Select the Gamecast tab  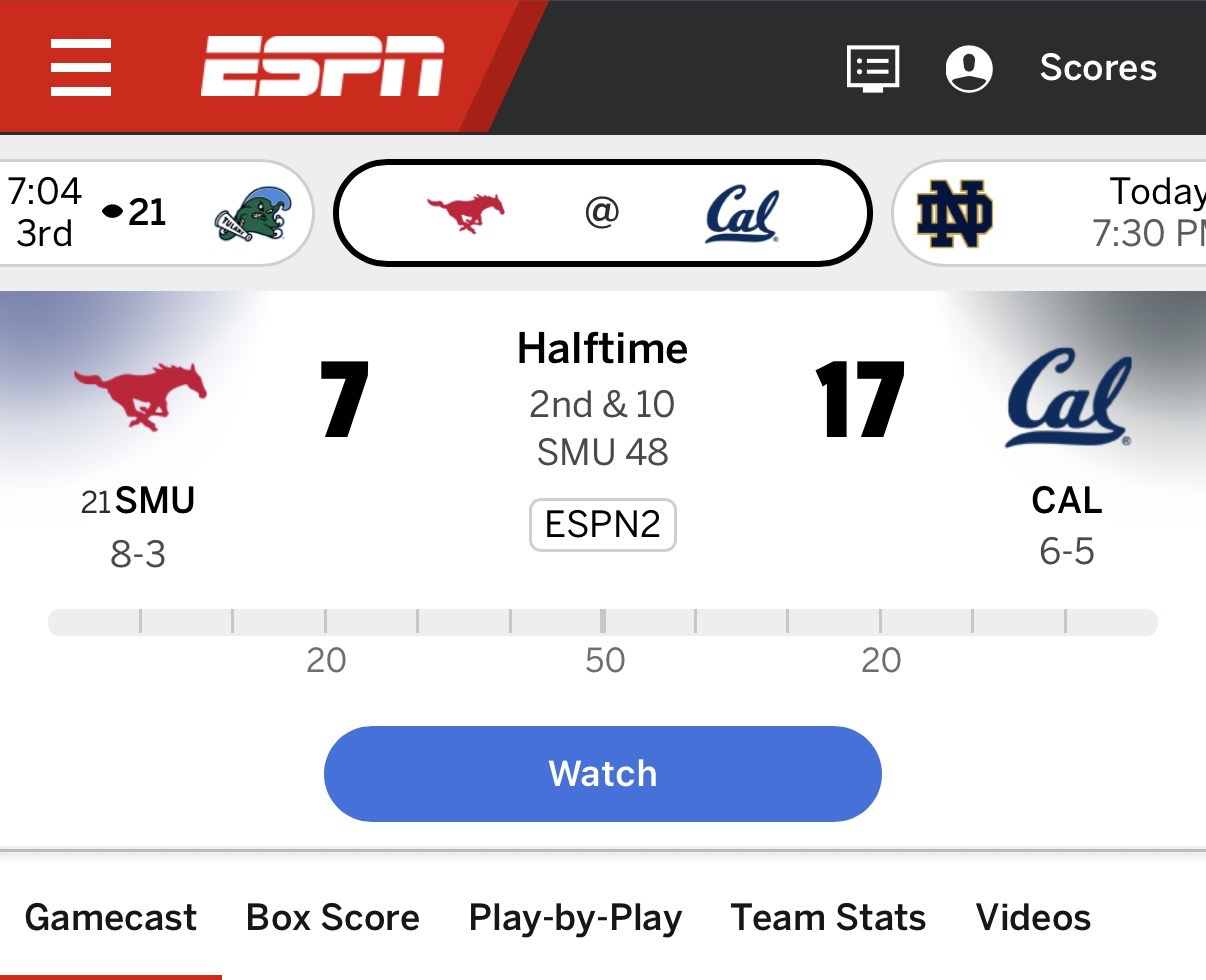coord(111,917)
